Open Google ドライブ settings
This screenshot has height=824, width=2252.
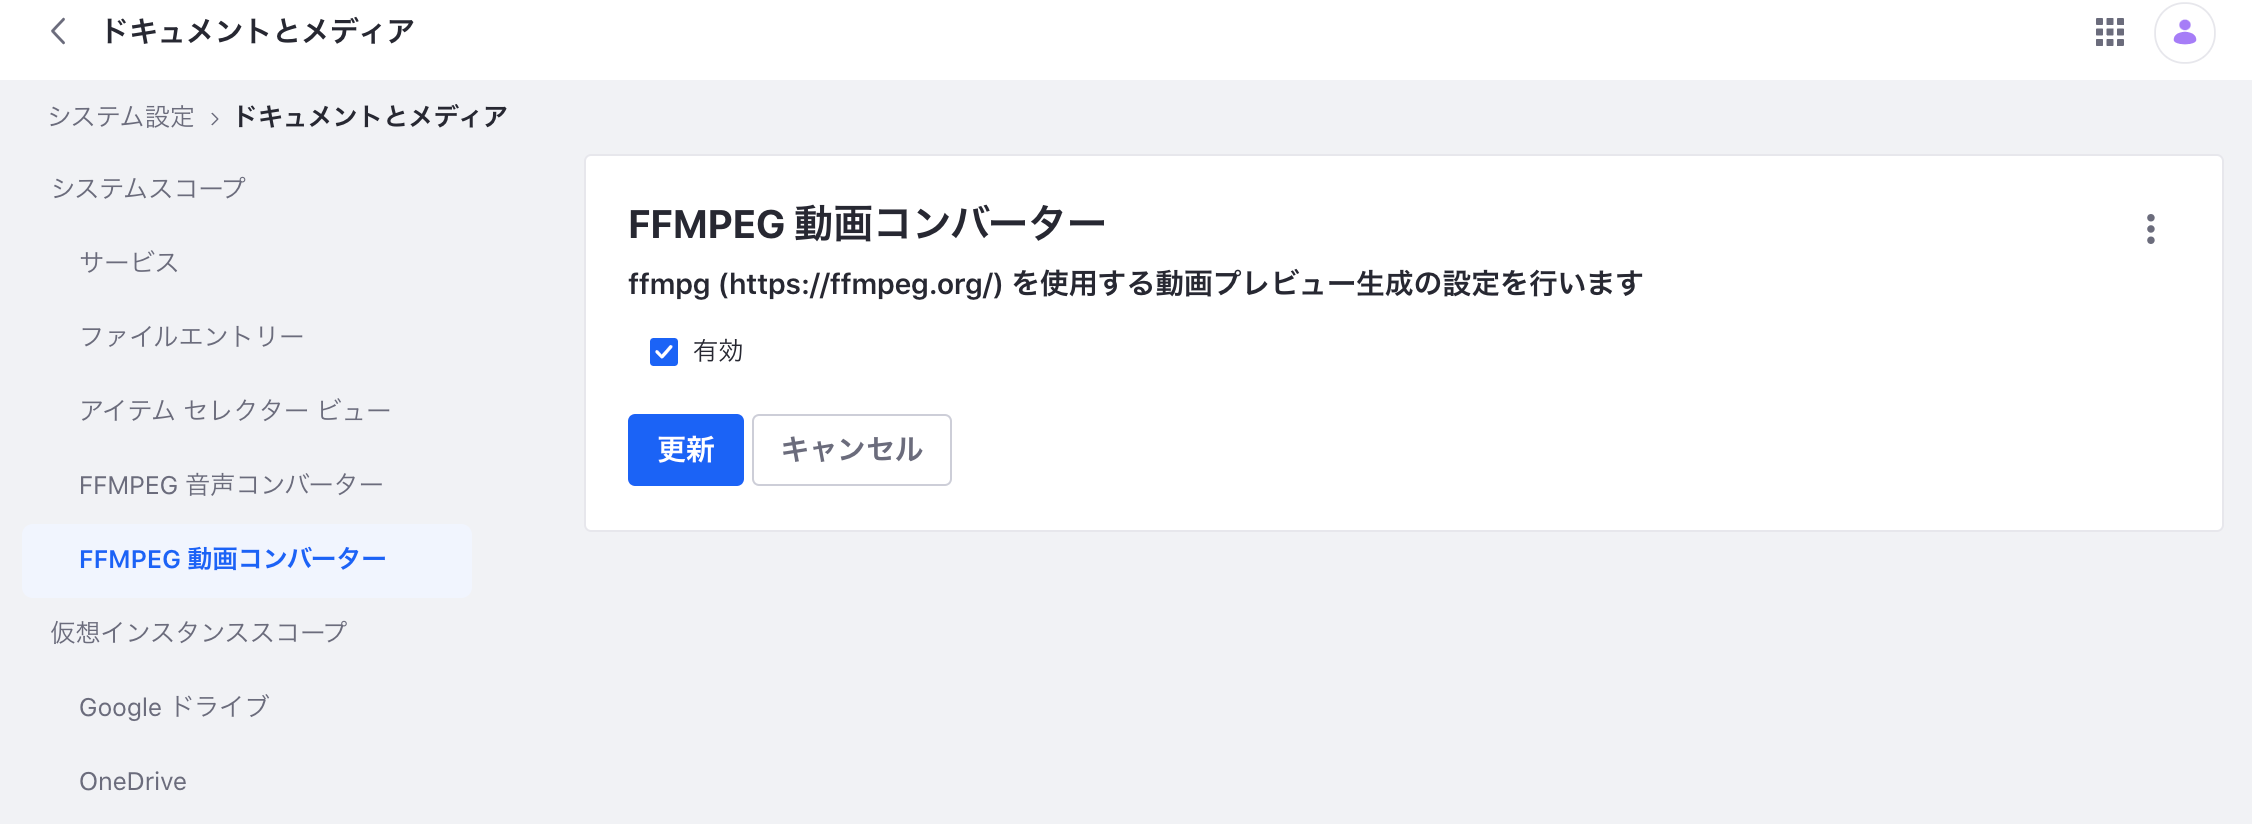(x=174, y=707)
